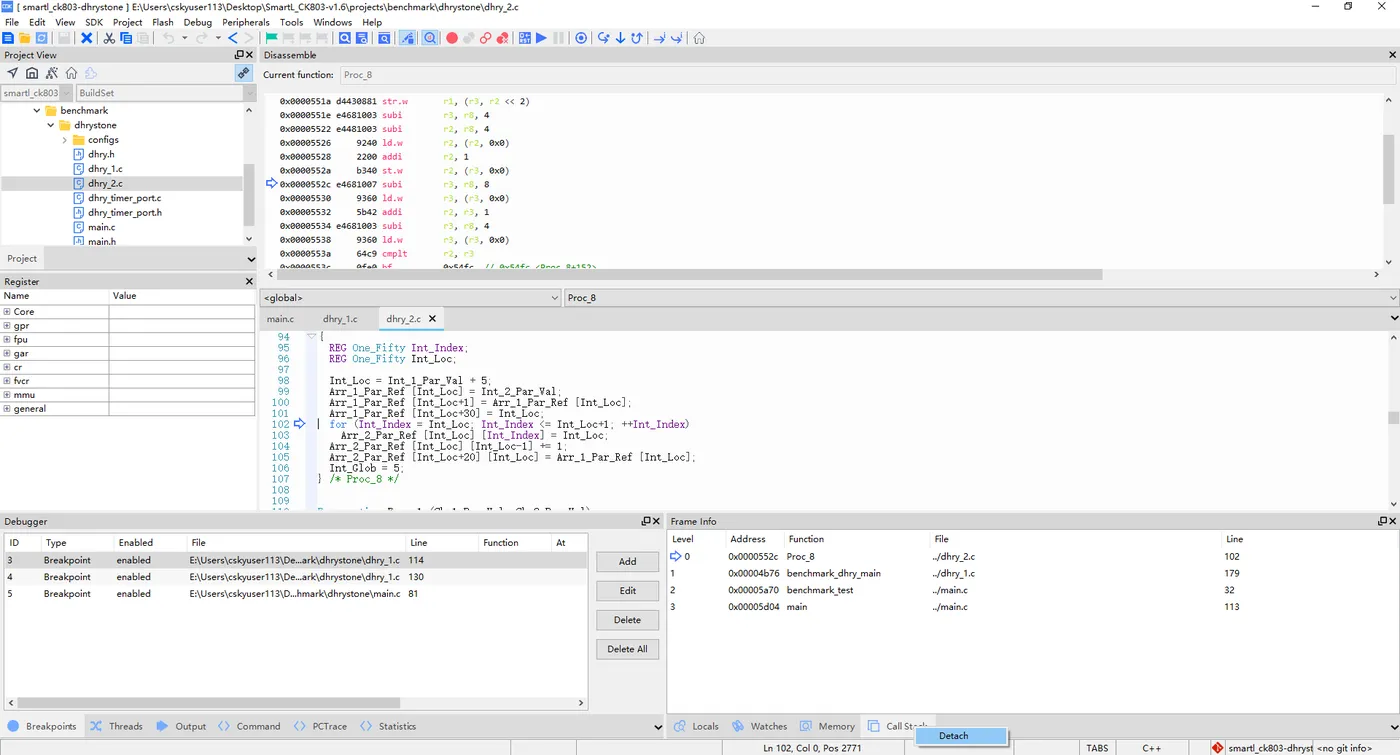Close the Debugger panel
1400x755 pixels.
click(x=655, y=521)
